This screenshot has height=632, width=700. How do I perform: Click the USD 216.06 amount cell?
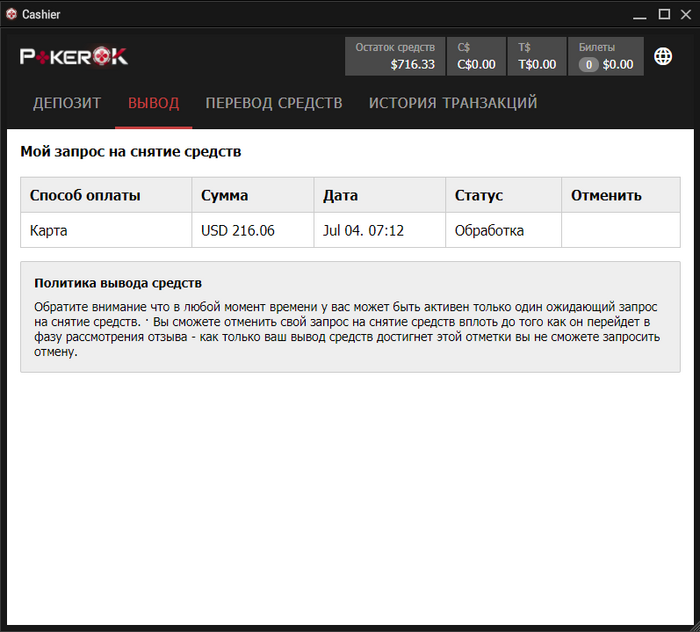(253, 230)
